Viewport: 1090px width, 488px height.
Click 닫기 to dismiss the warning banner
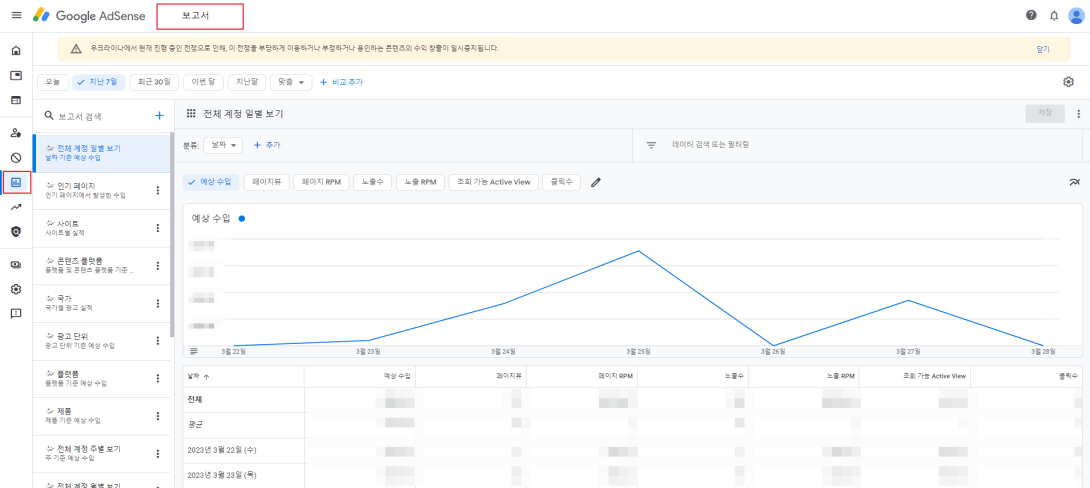tap(1042, 49)
